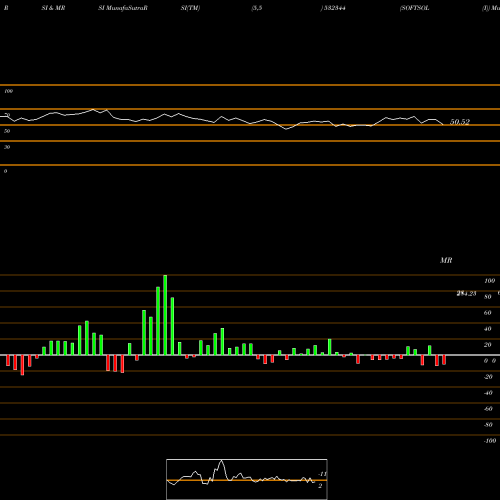This screenshot has height=500, width=500.
Task: Click the -60 label on MR axis
Action: [x=488, y=409]
